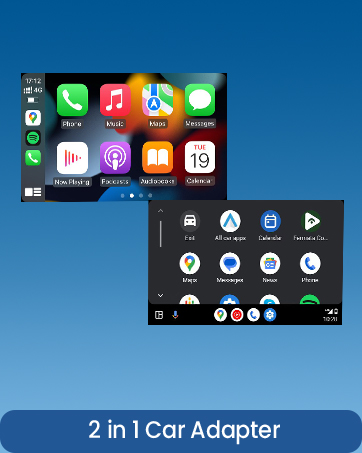Tap Settings gear in Android Auto taskbar
The width and height of the screenshot is (362, 453).
[270, 315]
